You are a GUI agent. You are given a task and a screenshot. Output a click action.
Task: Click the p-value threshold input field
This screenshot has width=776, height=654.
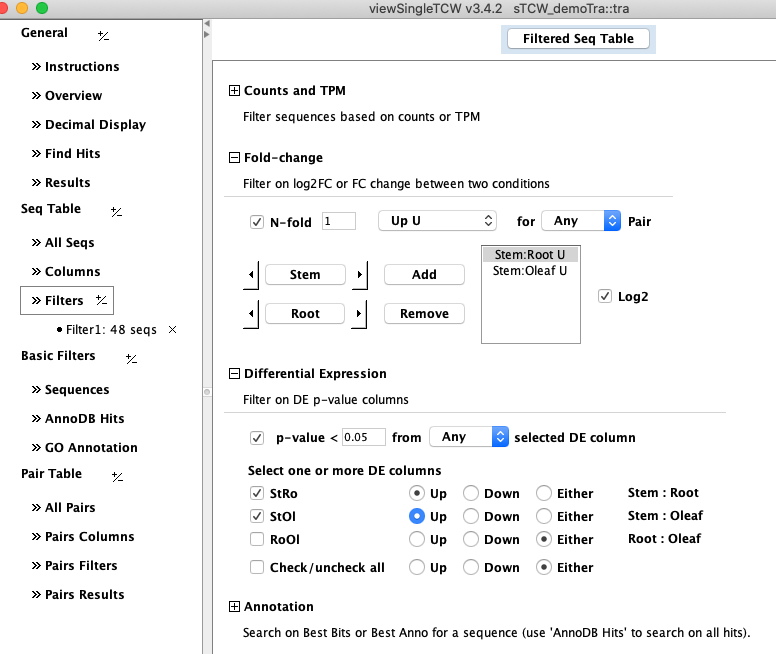pos(364,437)
